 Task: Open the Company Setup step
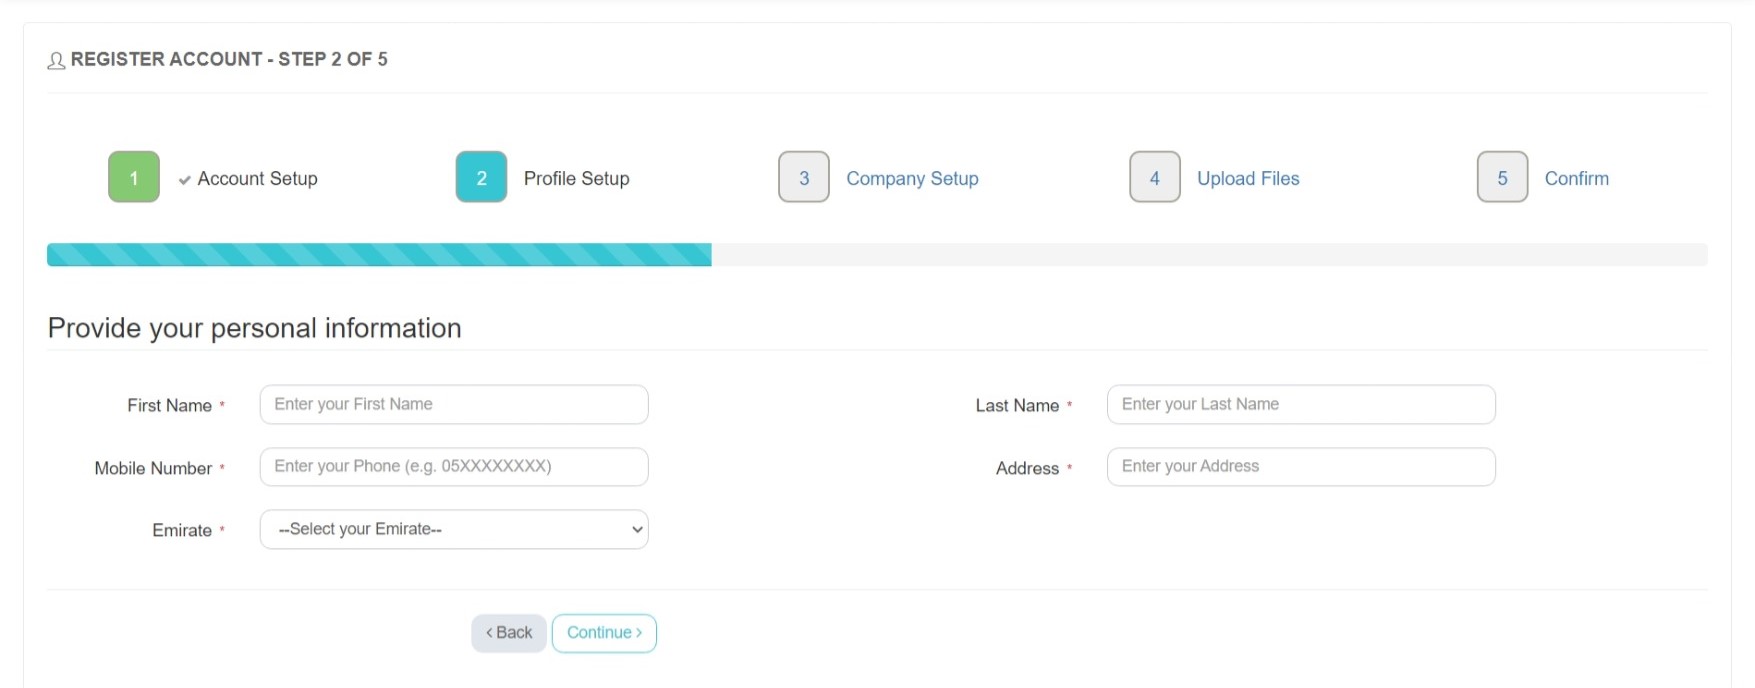[912, 178]
